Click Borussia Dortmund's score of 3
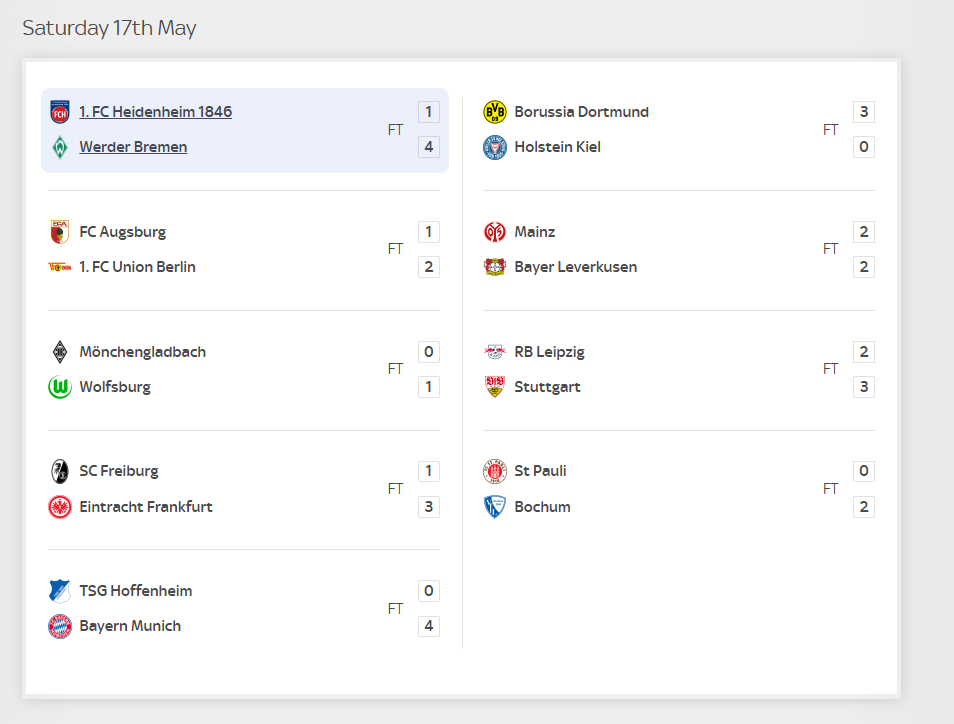 864,112
